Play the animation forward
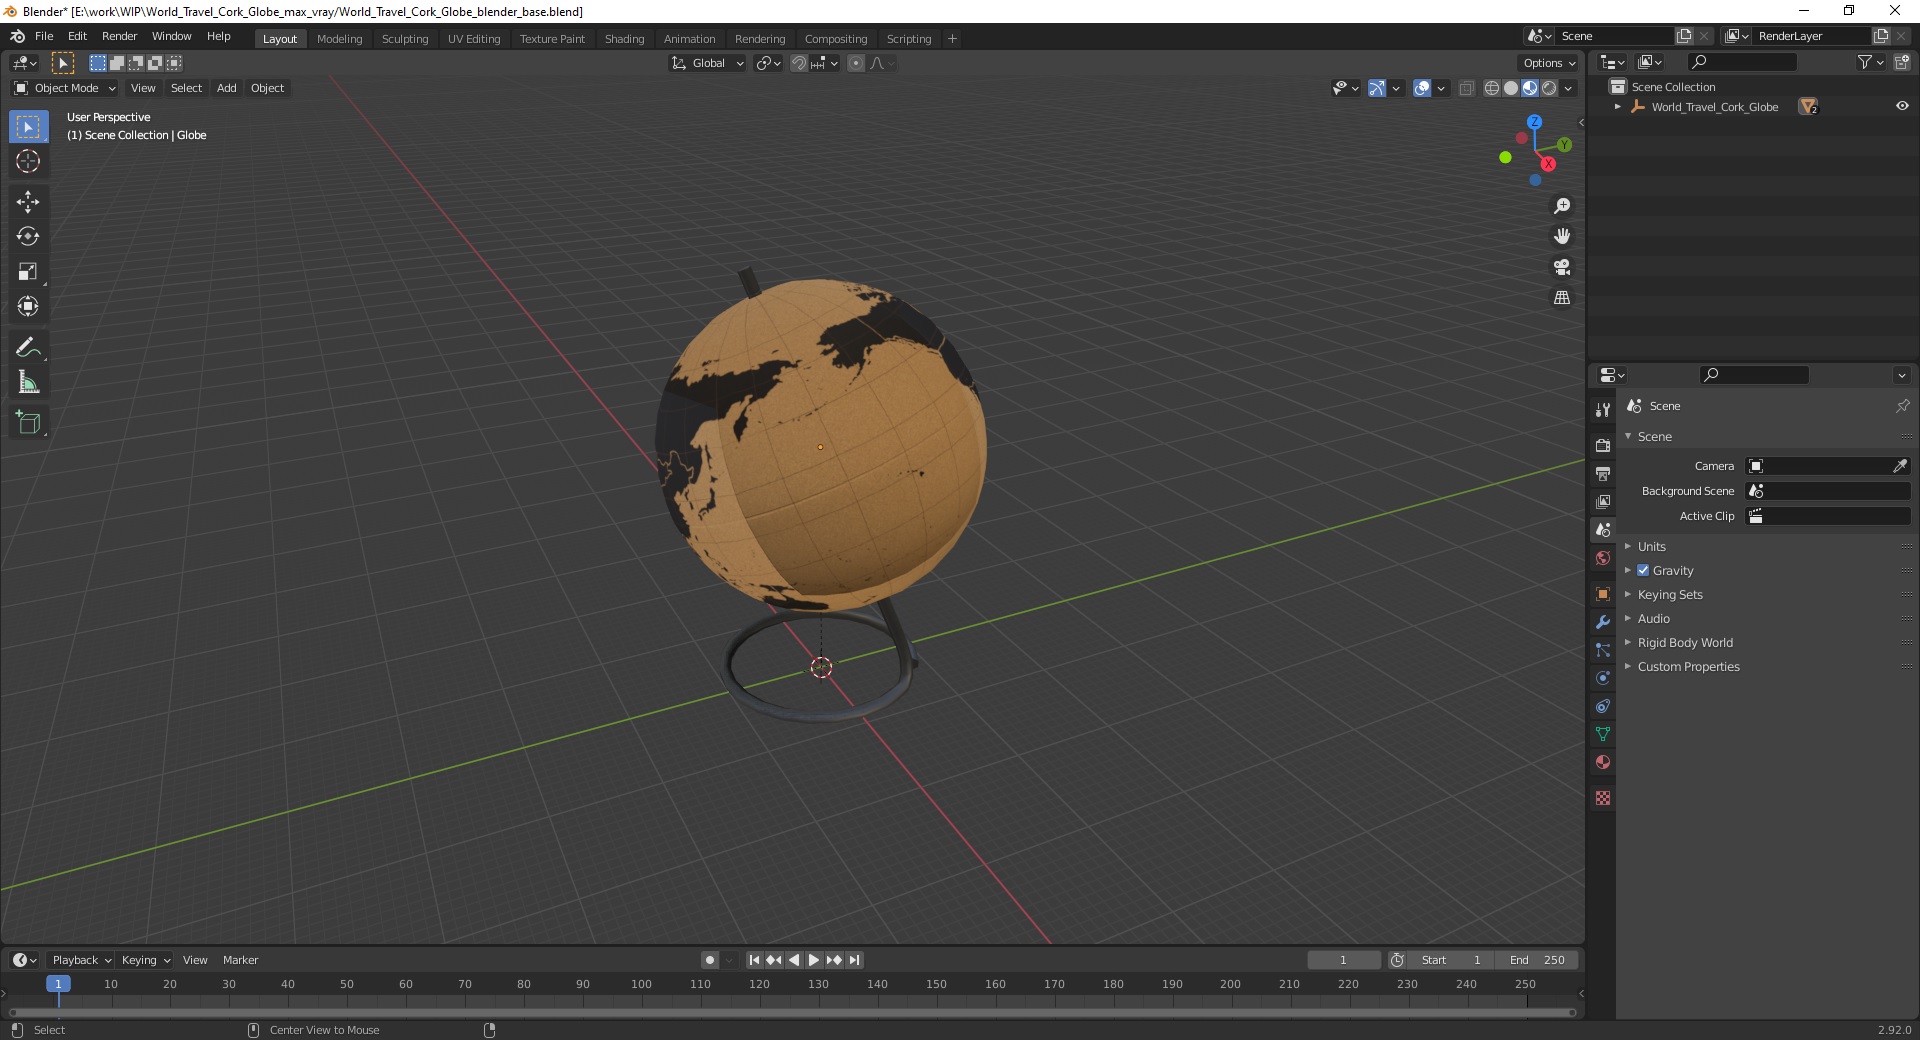1920x1040 pixels. pos(814,960)
